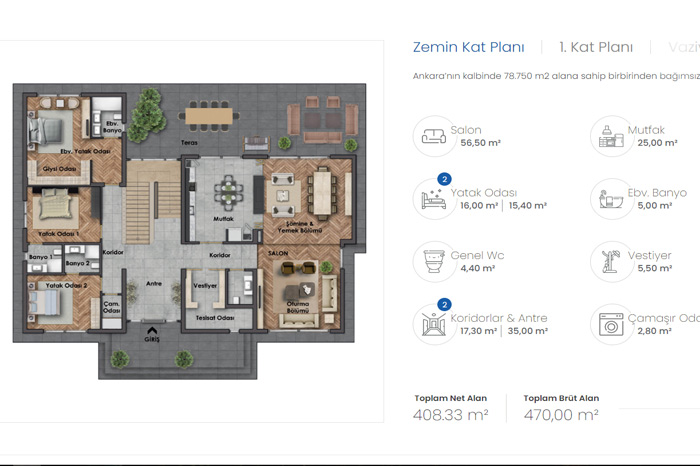This screenshot has width=700, height=466.
Task: Click the 408.33 m² net area value
Action: coord(450,415)
